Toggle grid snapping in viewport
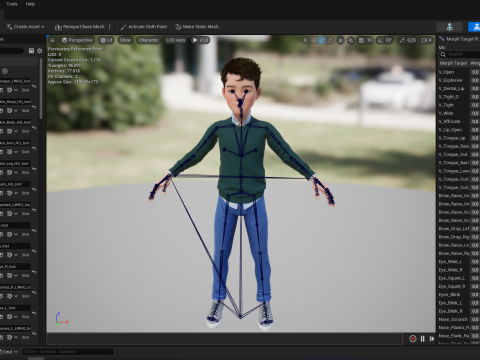The width and height of the screenshot is (480, 360). tap(361, 40)
